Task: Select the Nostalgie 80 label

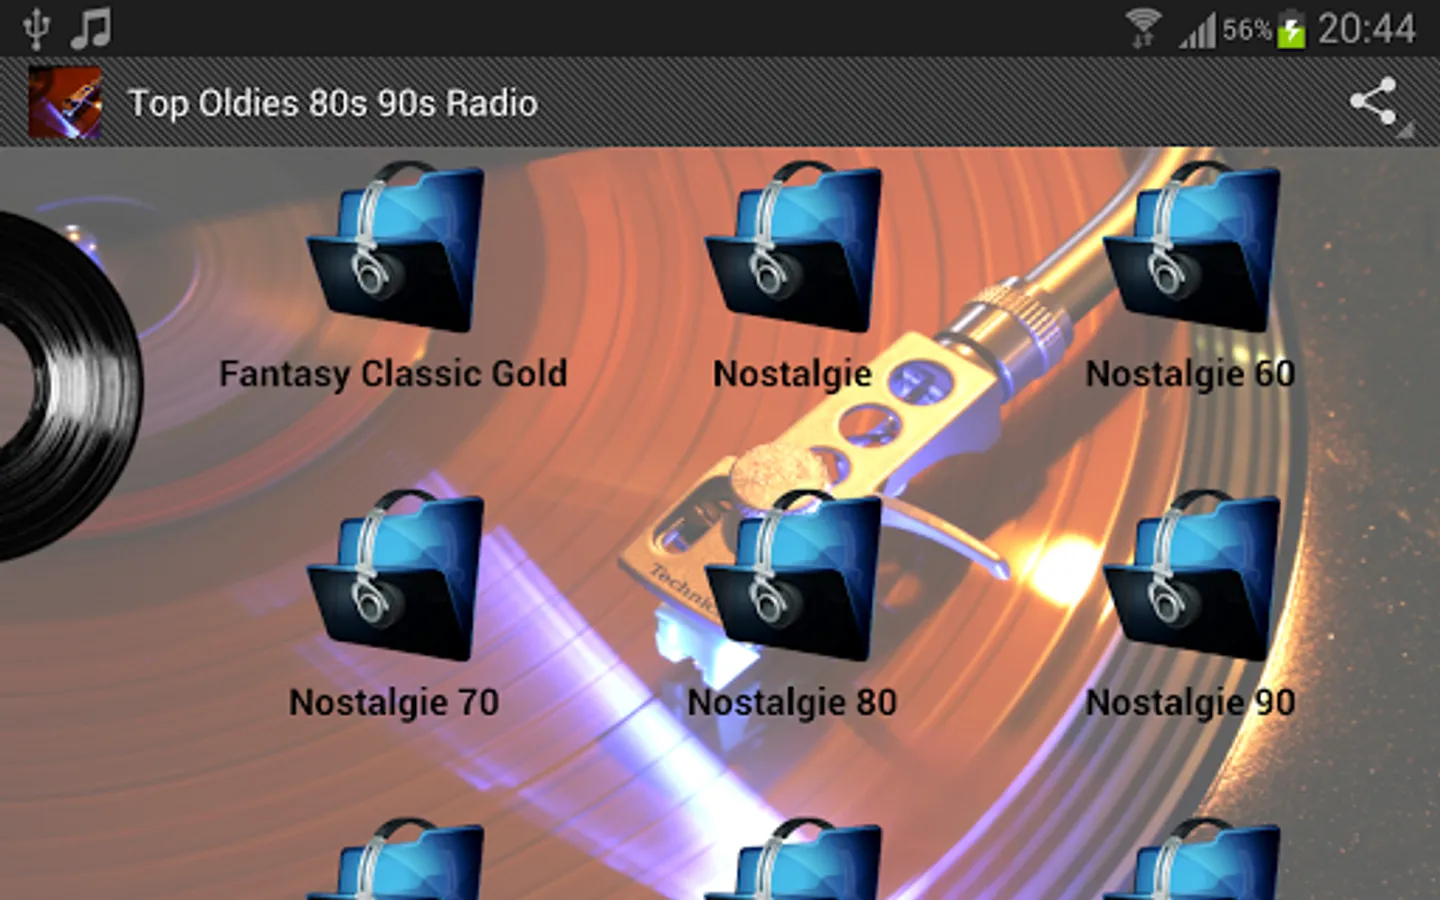Action: [x=792, y=702]
